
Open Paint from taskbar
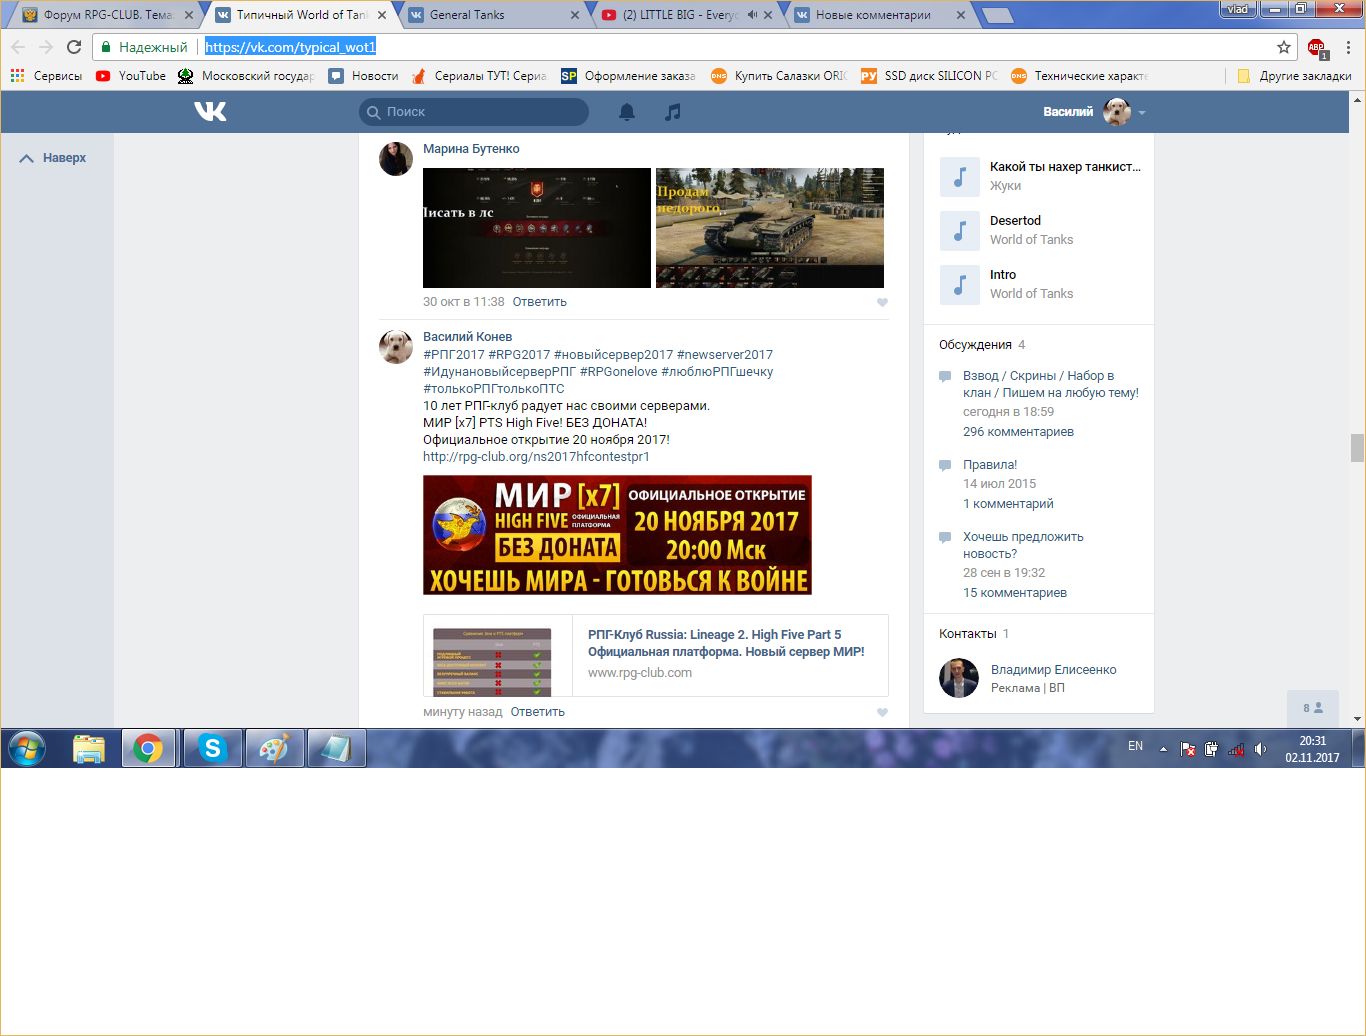point(274,748)
